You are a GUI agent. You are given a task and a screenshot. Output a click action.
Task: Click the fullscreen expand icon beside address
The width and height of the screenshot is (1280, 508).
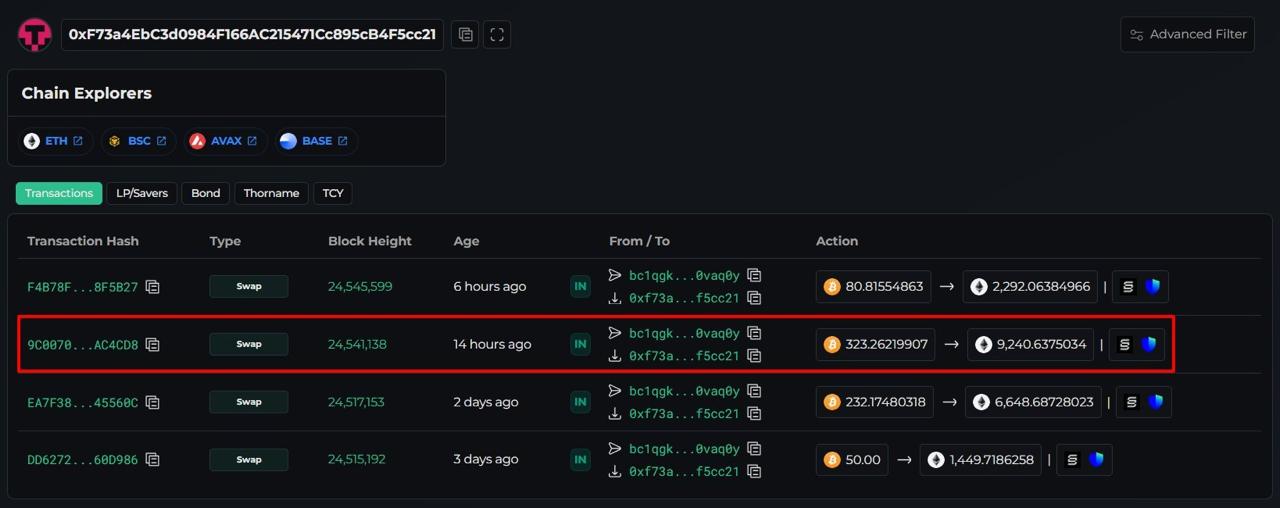point(497,34)
